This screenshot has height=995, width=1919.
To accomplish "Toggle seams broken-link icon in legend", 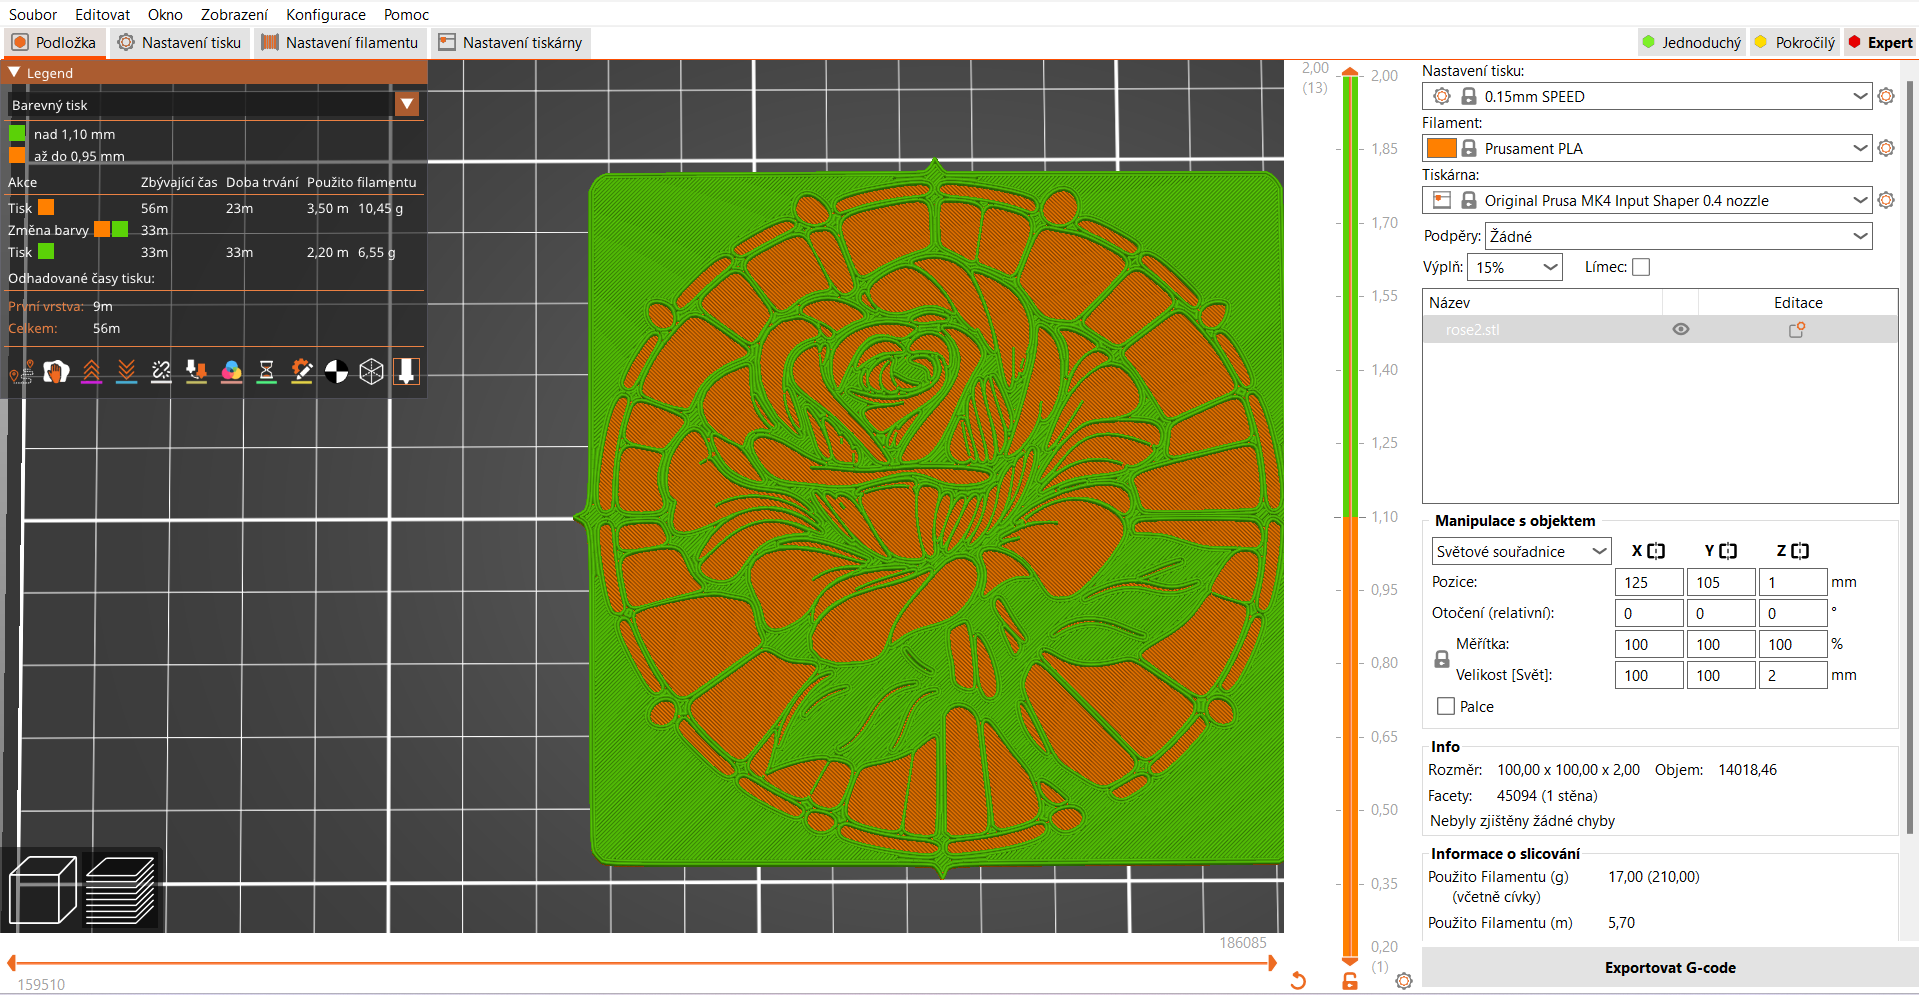I will pyautogui.click(x=161, y=372).
